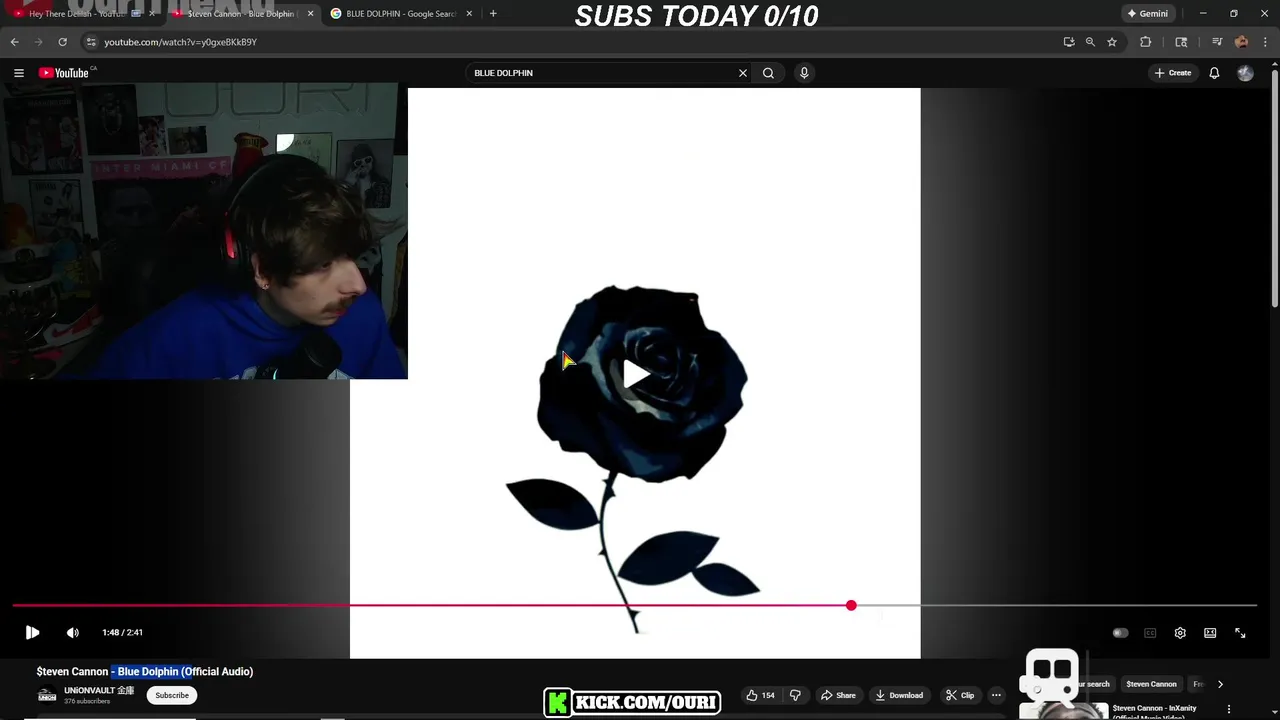
Task: Click the "376 subscribers" count text
Action: point(87,702)
